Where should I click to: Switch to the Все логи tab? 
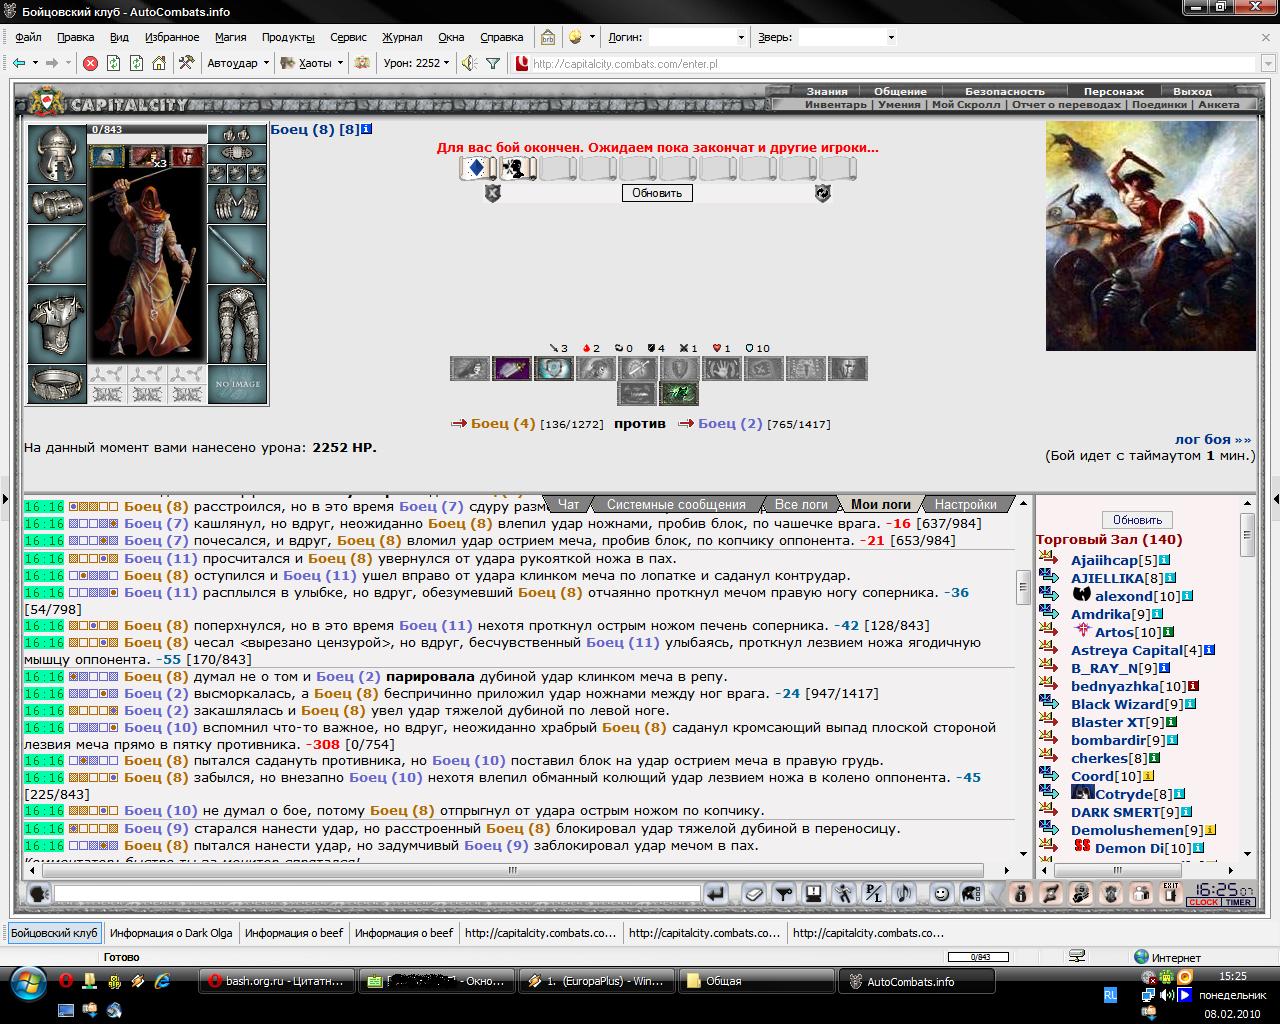[x=801, y=504]
